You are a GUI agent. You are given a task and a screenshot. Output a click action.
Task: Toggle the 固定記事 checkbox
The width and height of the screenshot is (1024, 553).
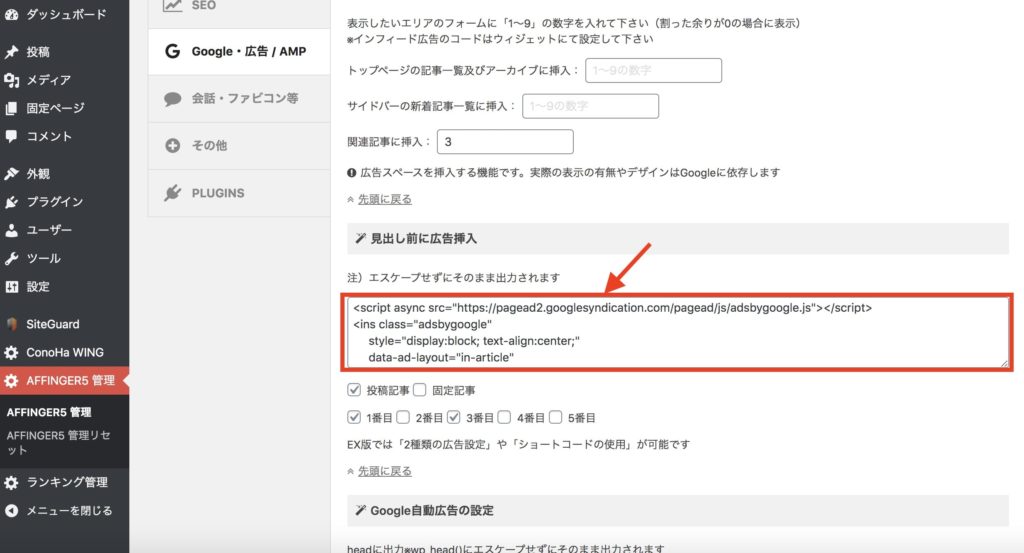pos(420,390)
